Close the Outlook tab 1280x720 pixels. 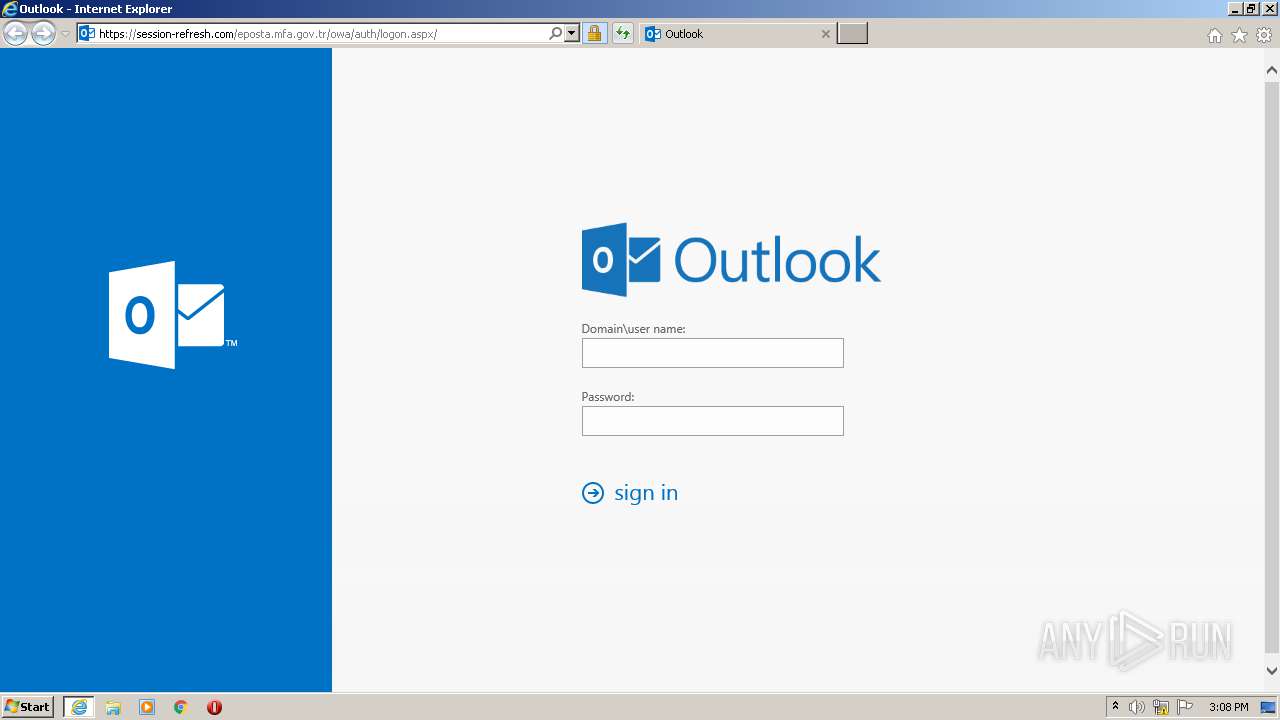click(826, 34)
